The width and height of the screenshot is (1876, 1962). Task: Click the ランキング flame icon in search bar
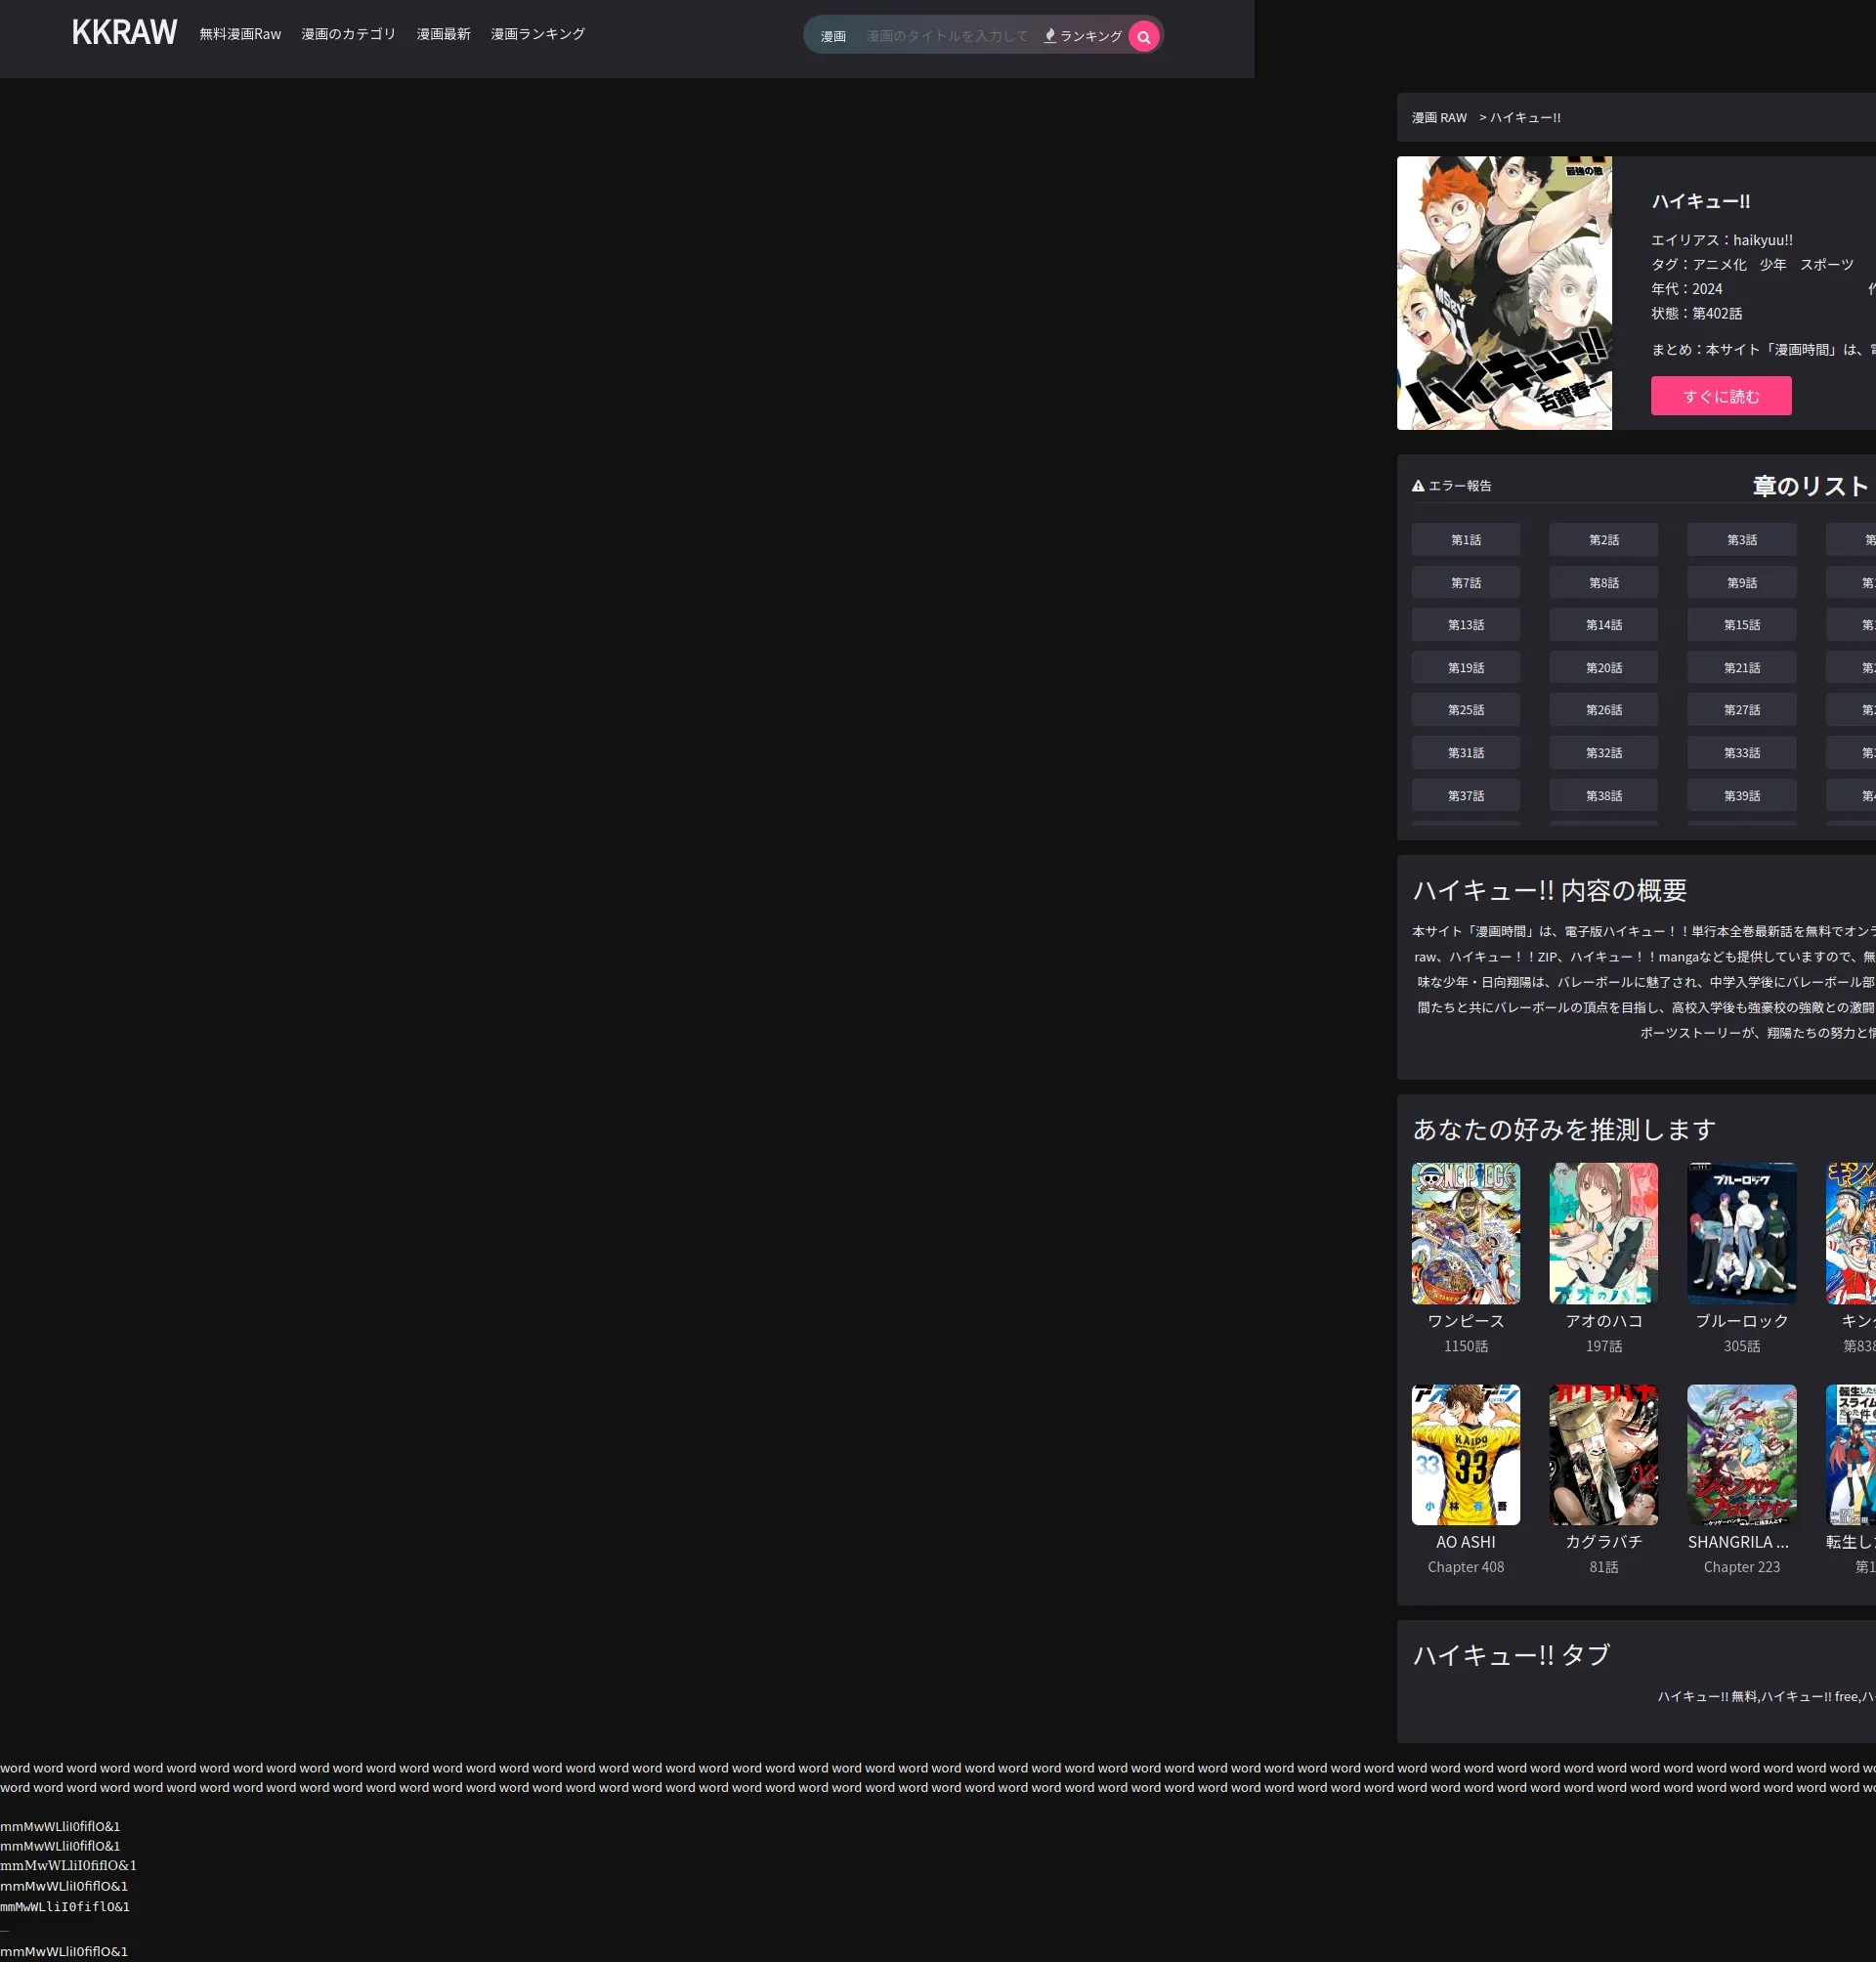tap(1050, 36)
